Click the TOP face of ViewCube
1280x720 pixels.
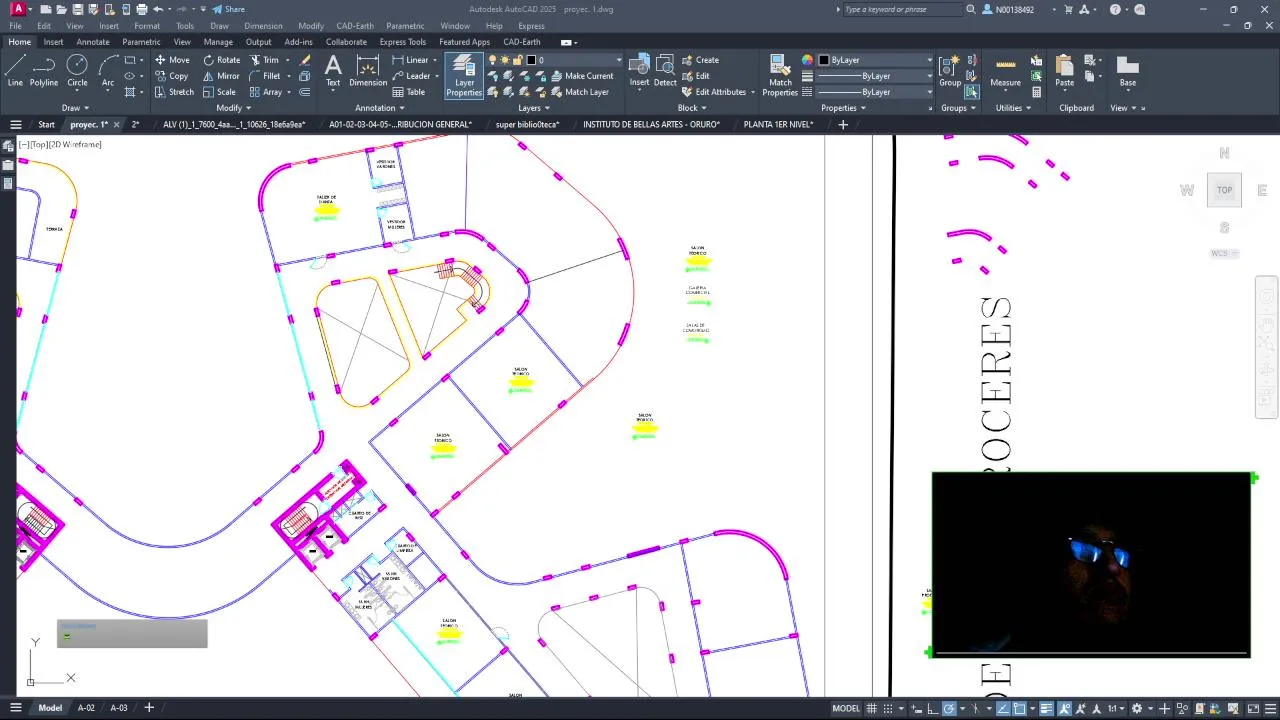click(1224, 190)
